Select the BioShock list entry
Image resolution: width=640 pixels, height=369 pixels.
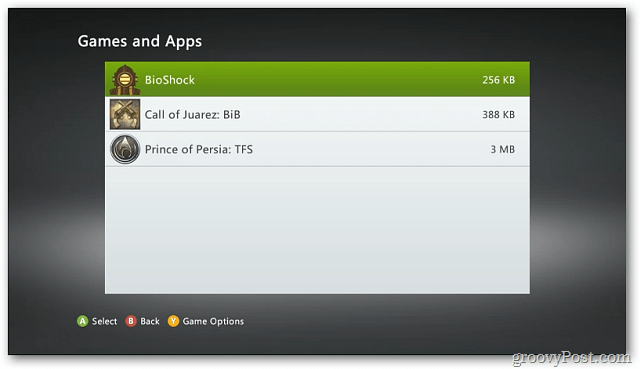tap(317, 80)
